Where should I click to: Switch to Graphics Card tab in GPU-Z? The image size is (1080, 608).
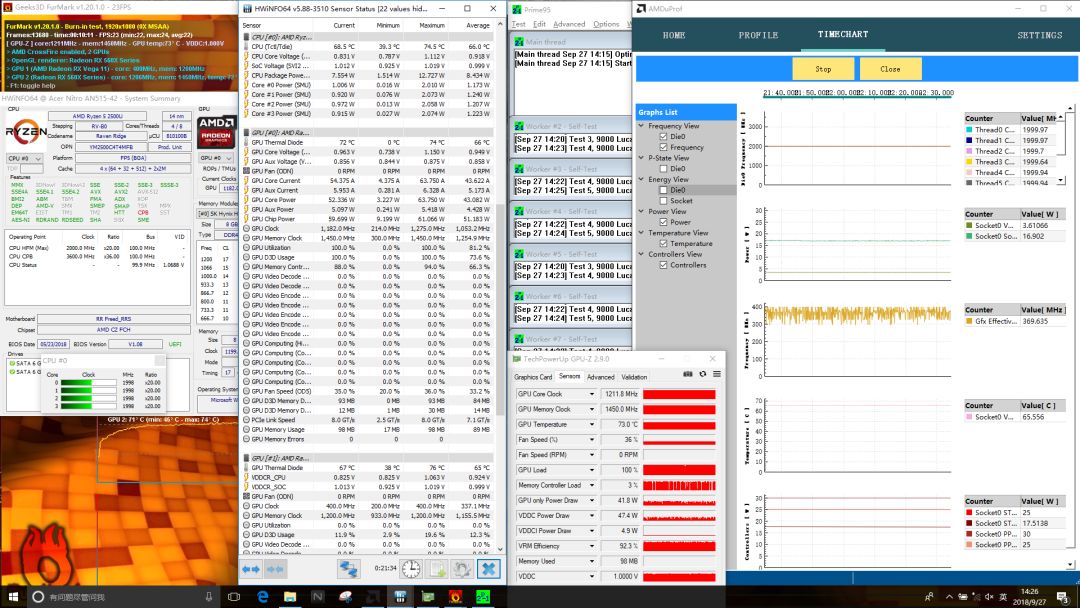(x=533, y=377)
